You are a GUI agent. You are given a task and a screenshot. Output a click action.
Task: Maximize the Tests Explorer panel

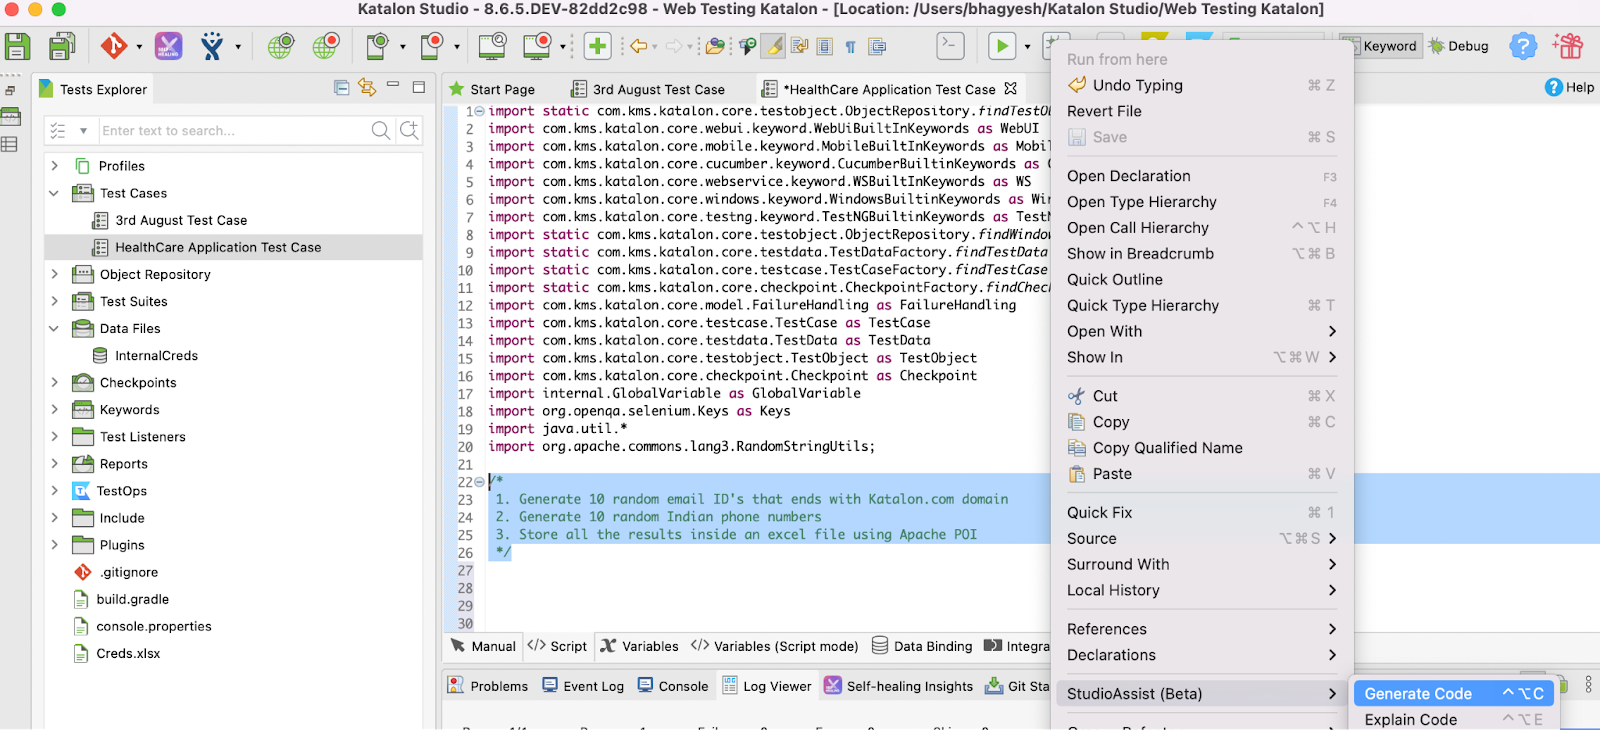point(419,87)
